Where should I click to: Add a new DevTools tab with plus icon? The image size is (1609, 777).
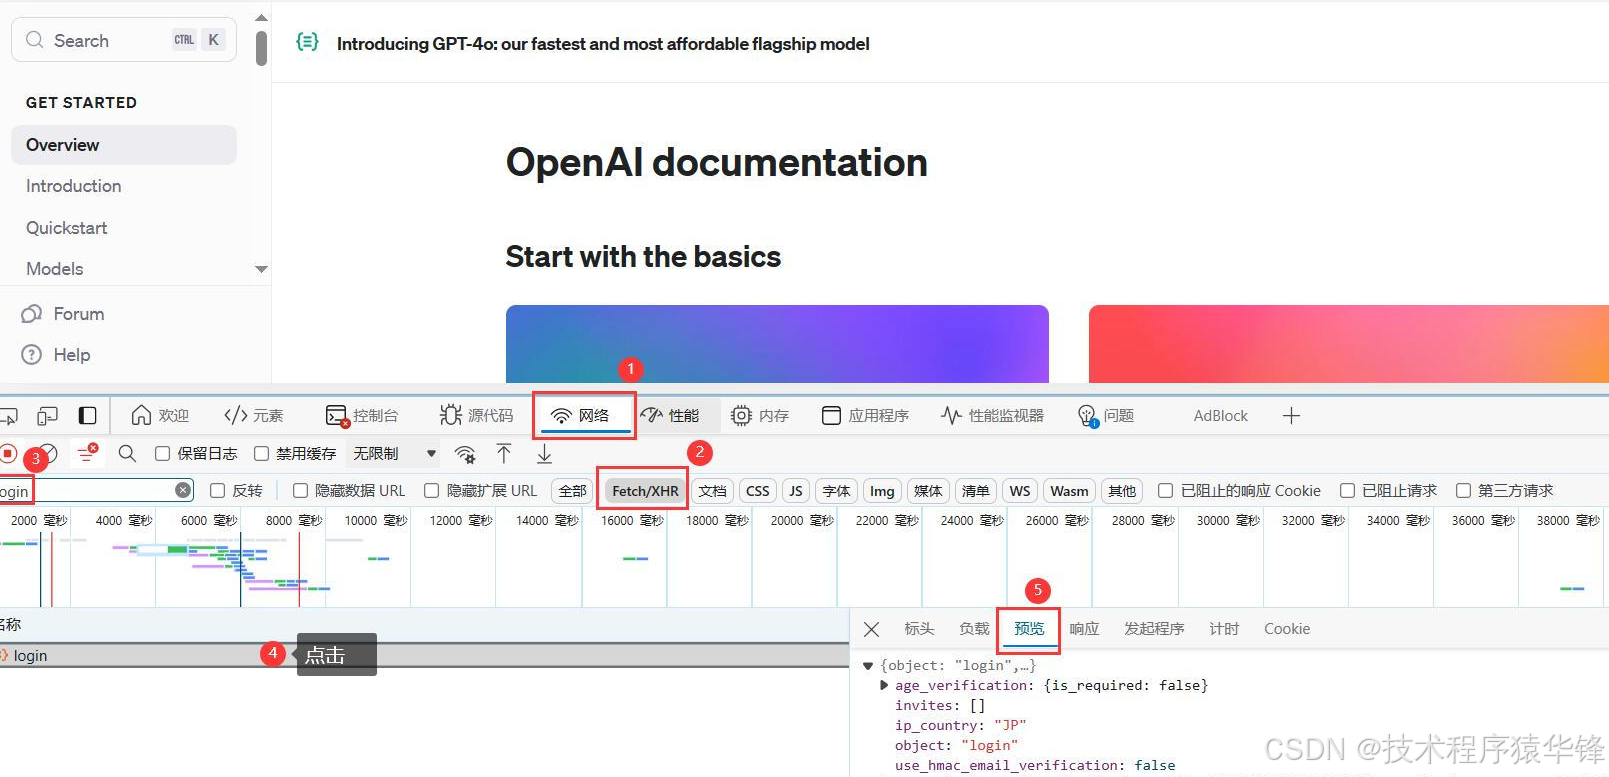1291,416
